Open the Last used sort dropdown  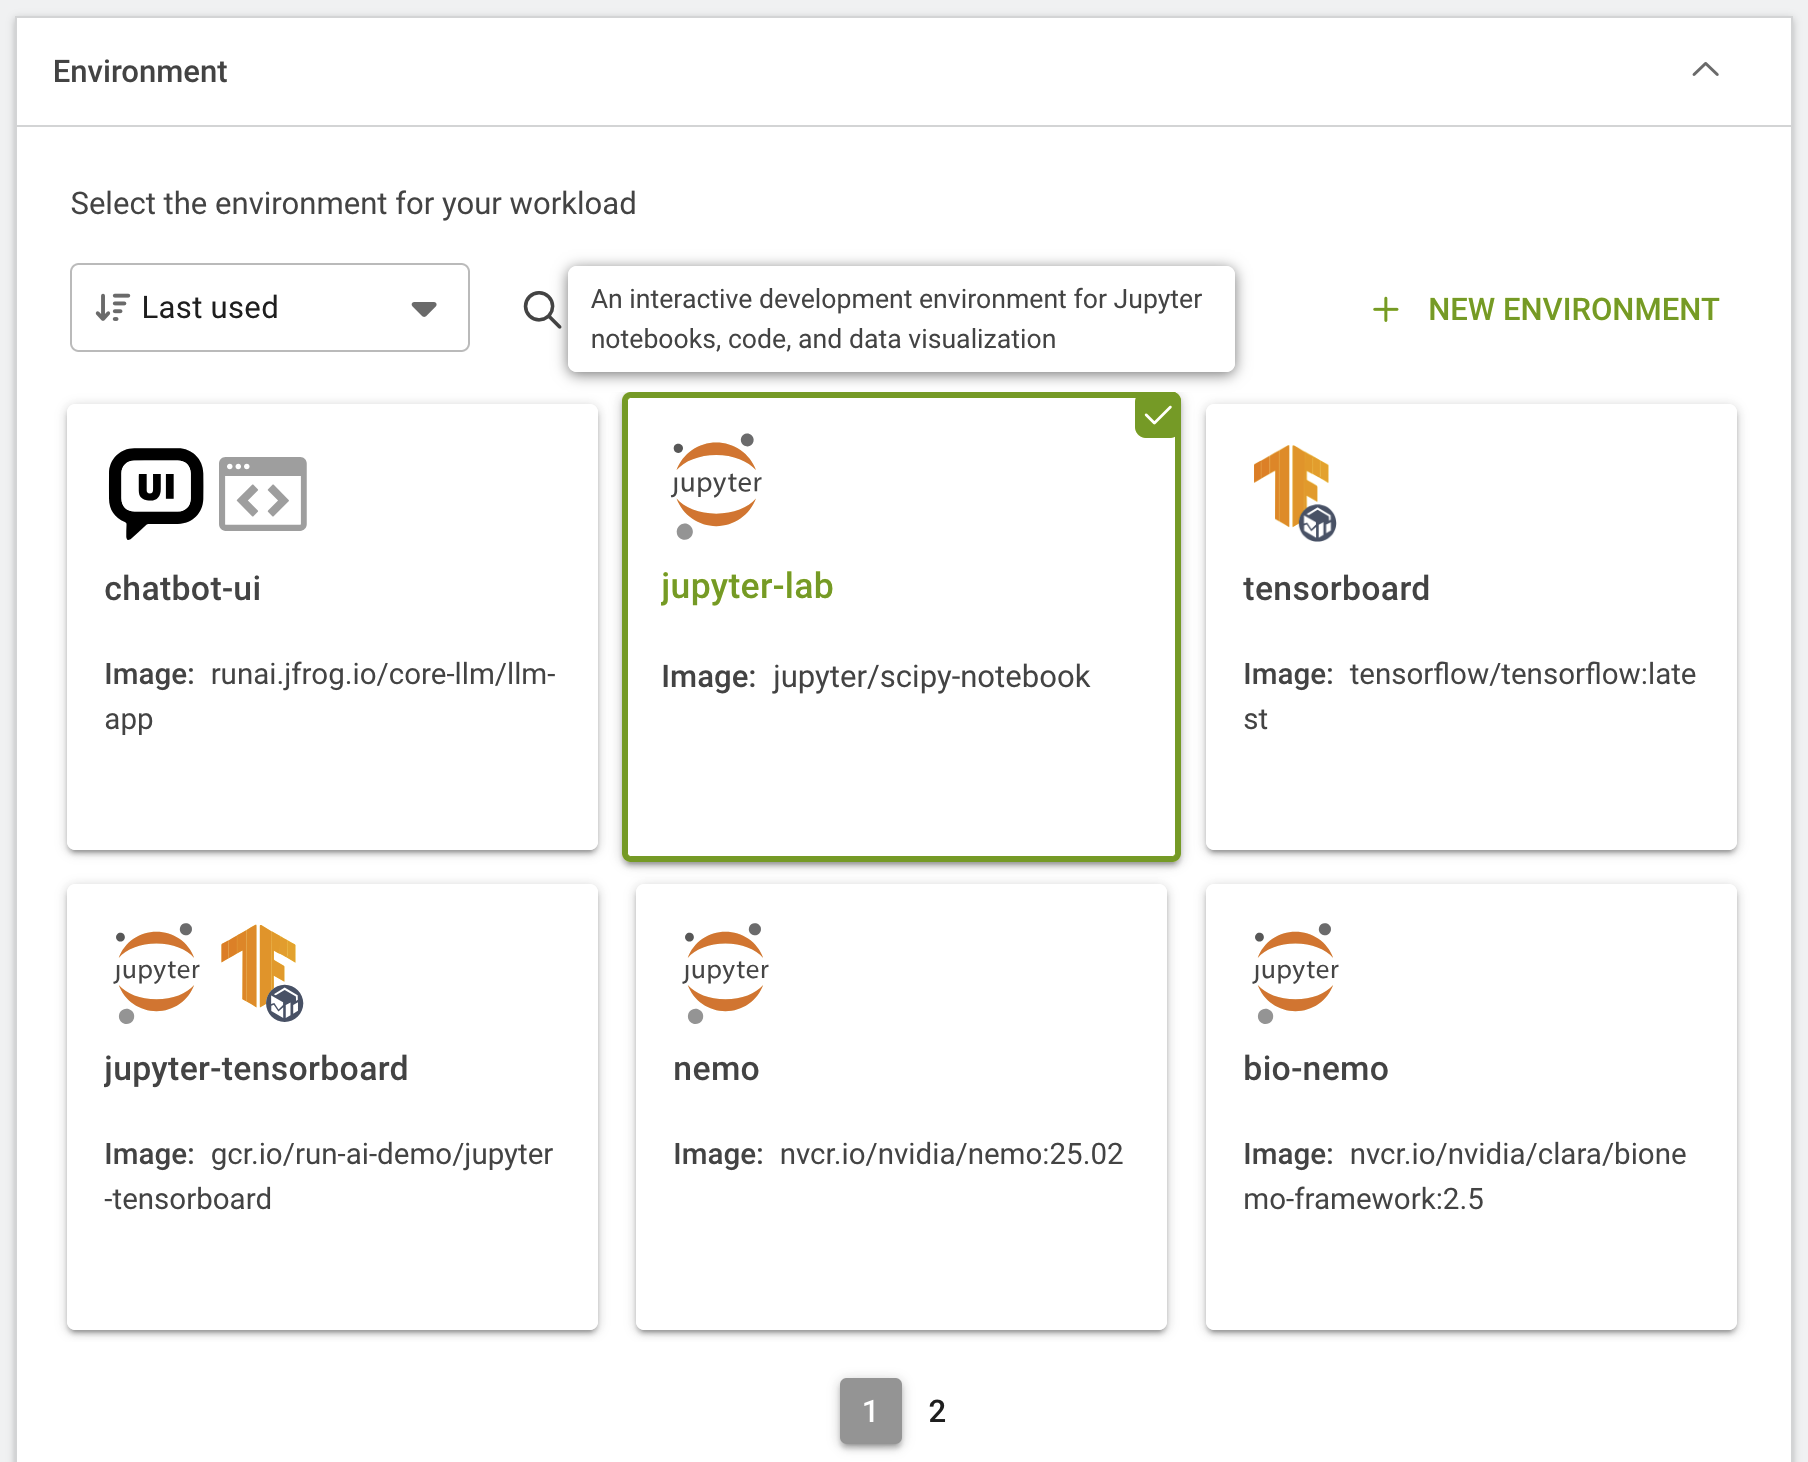[x=270, y=307]
